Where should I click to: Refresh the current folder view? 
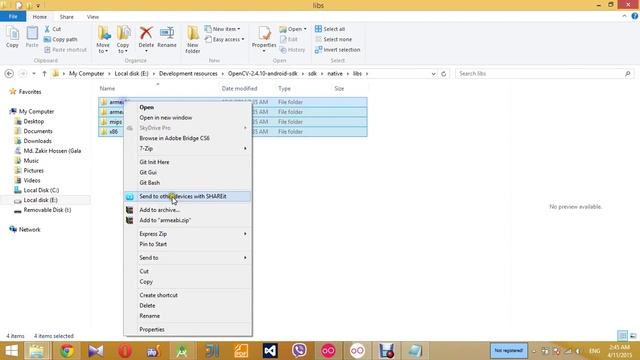(444, 74)
